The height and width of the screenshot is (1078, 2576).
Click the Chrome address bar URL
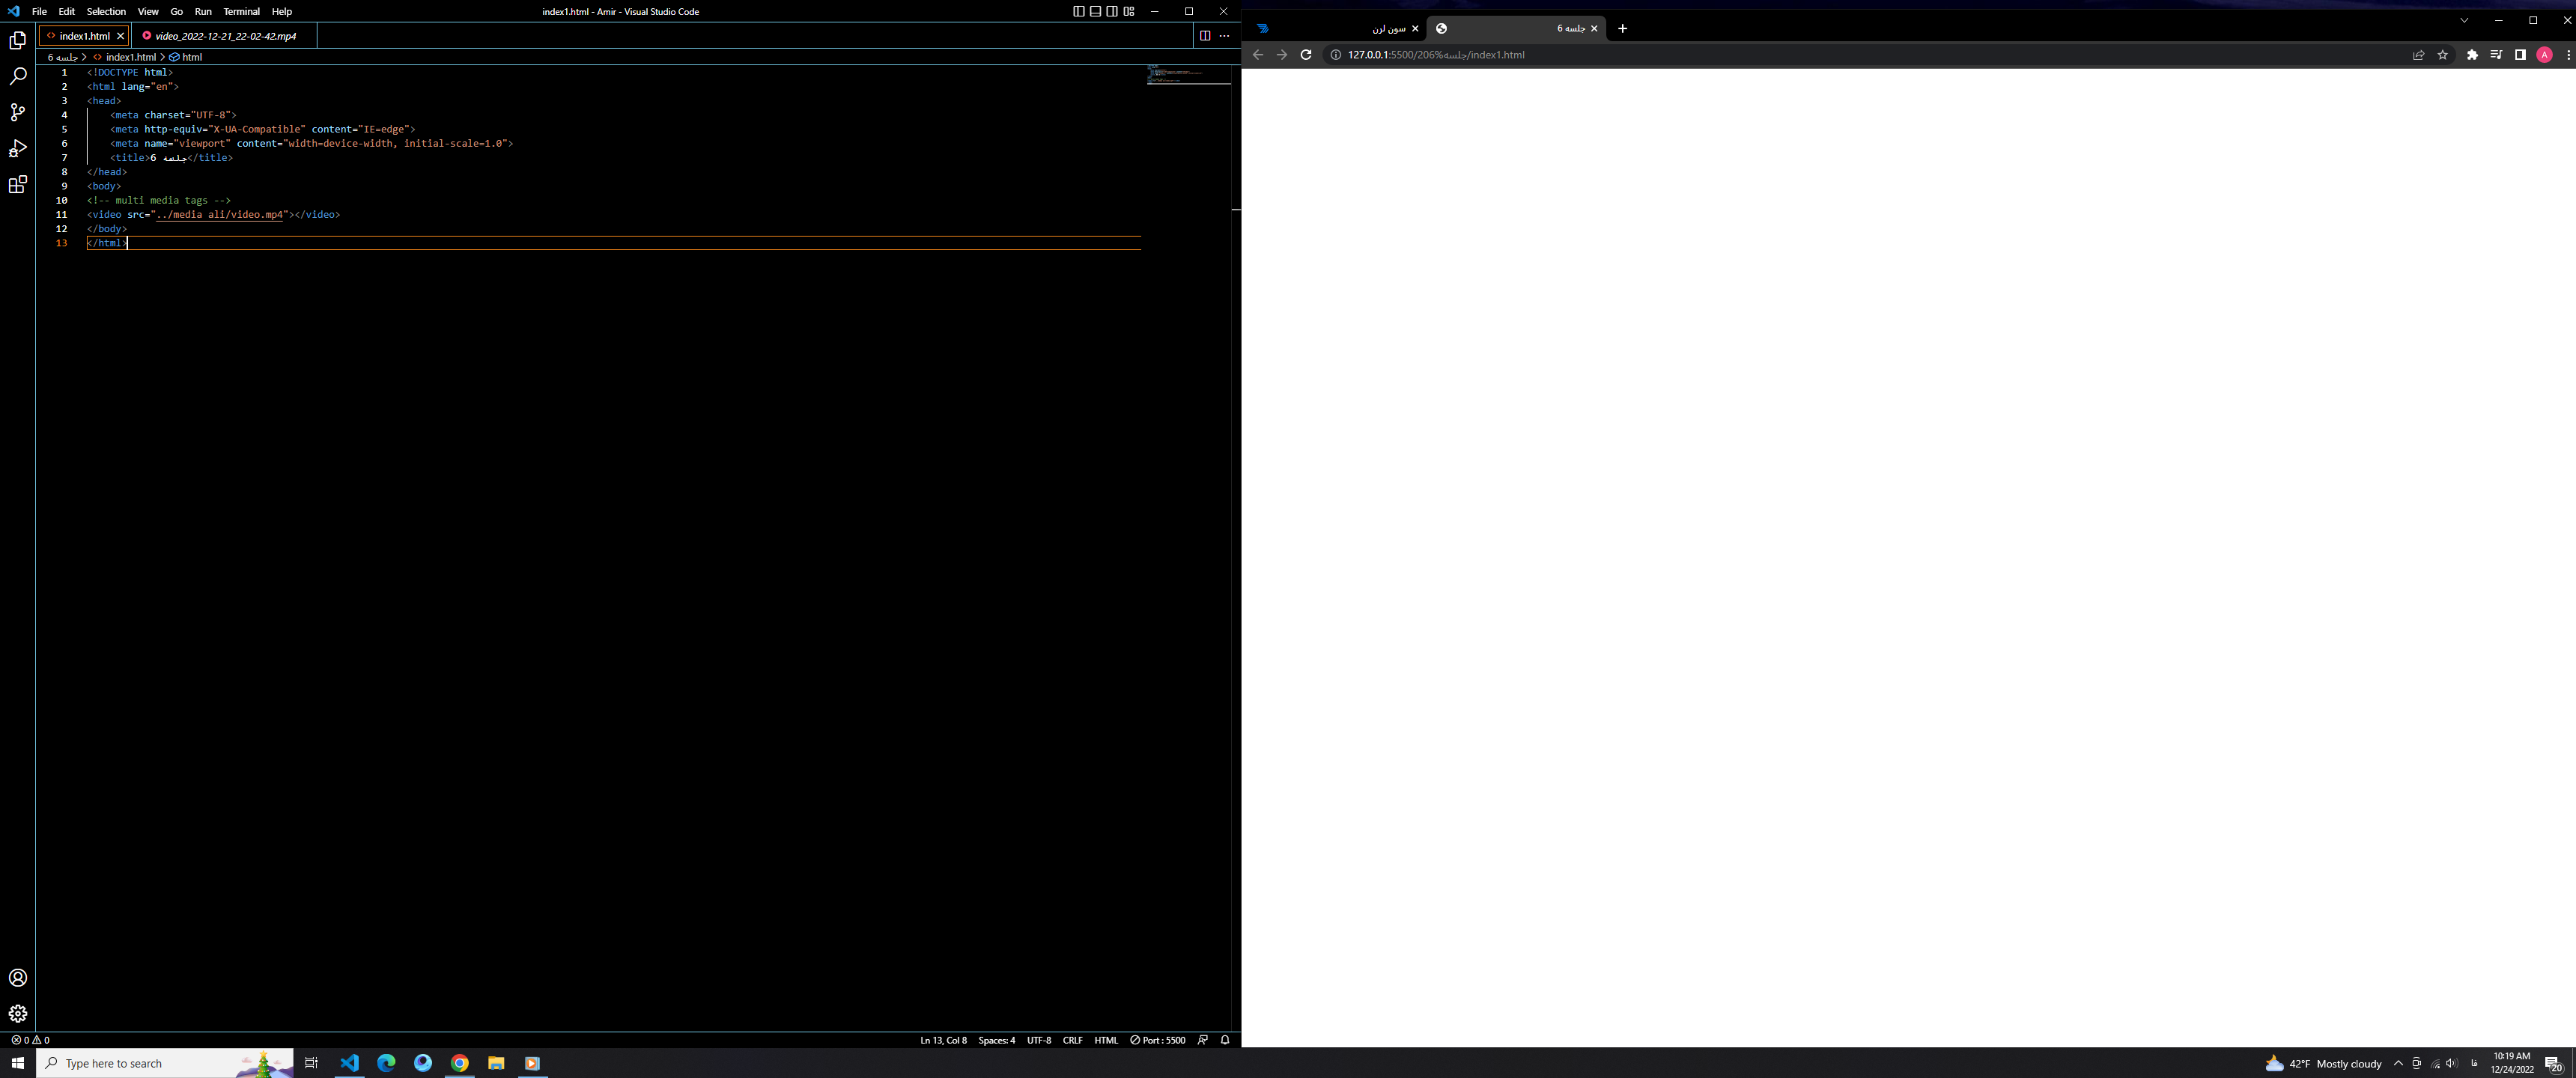tap(1436, 55)
